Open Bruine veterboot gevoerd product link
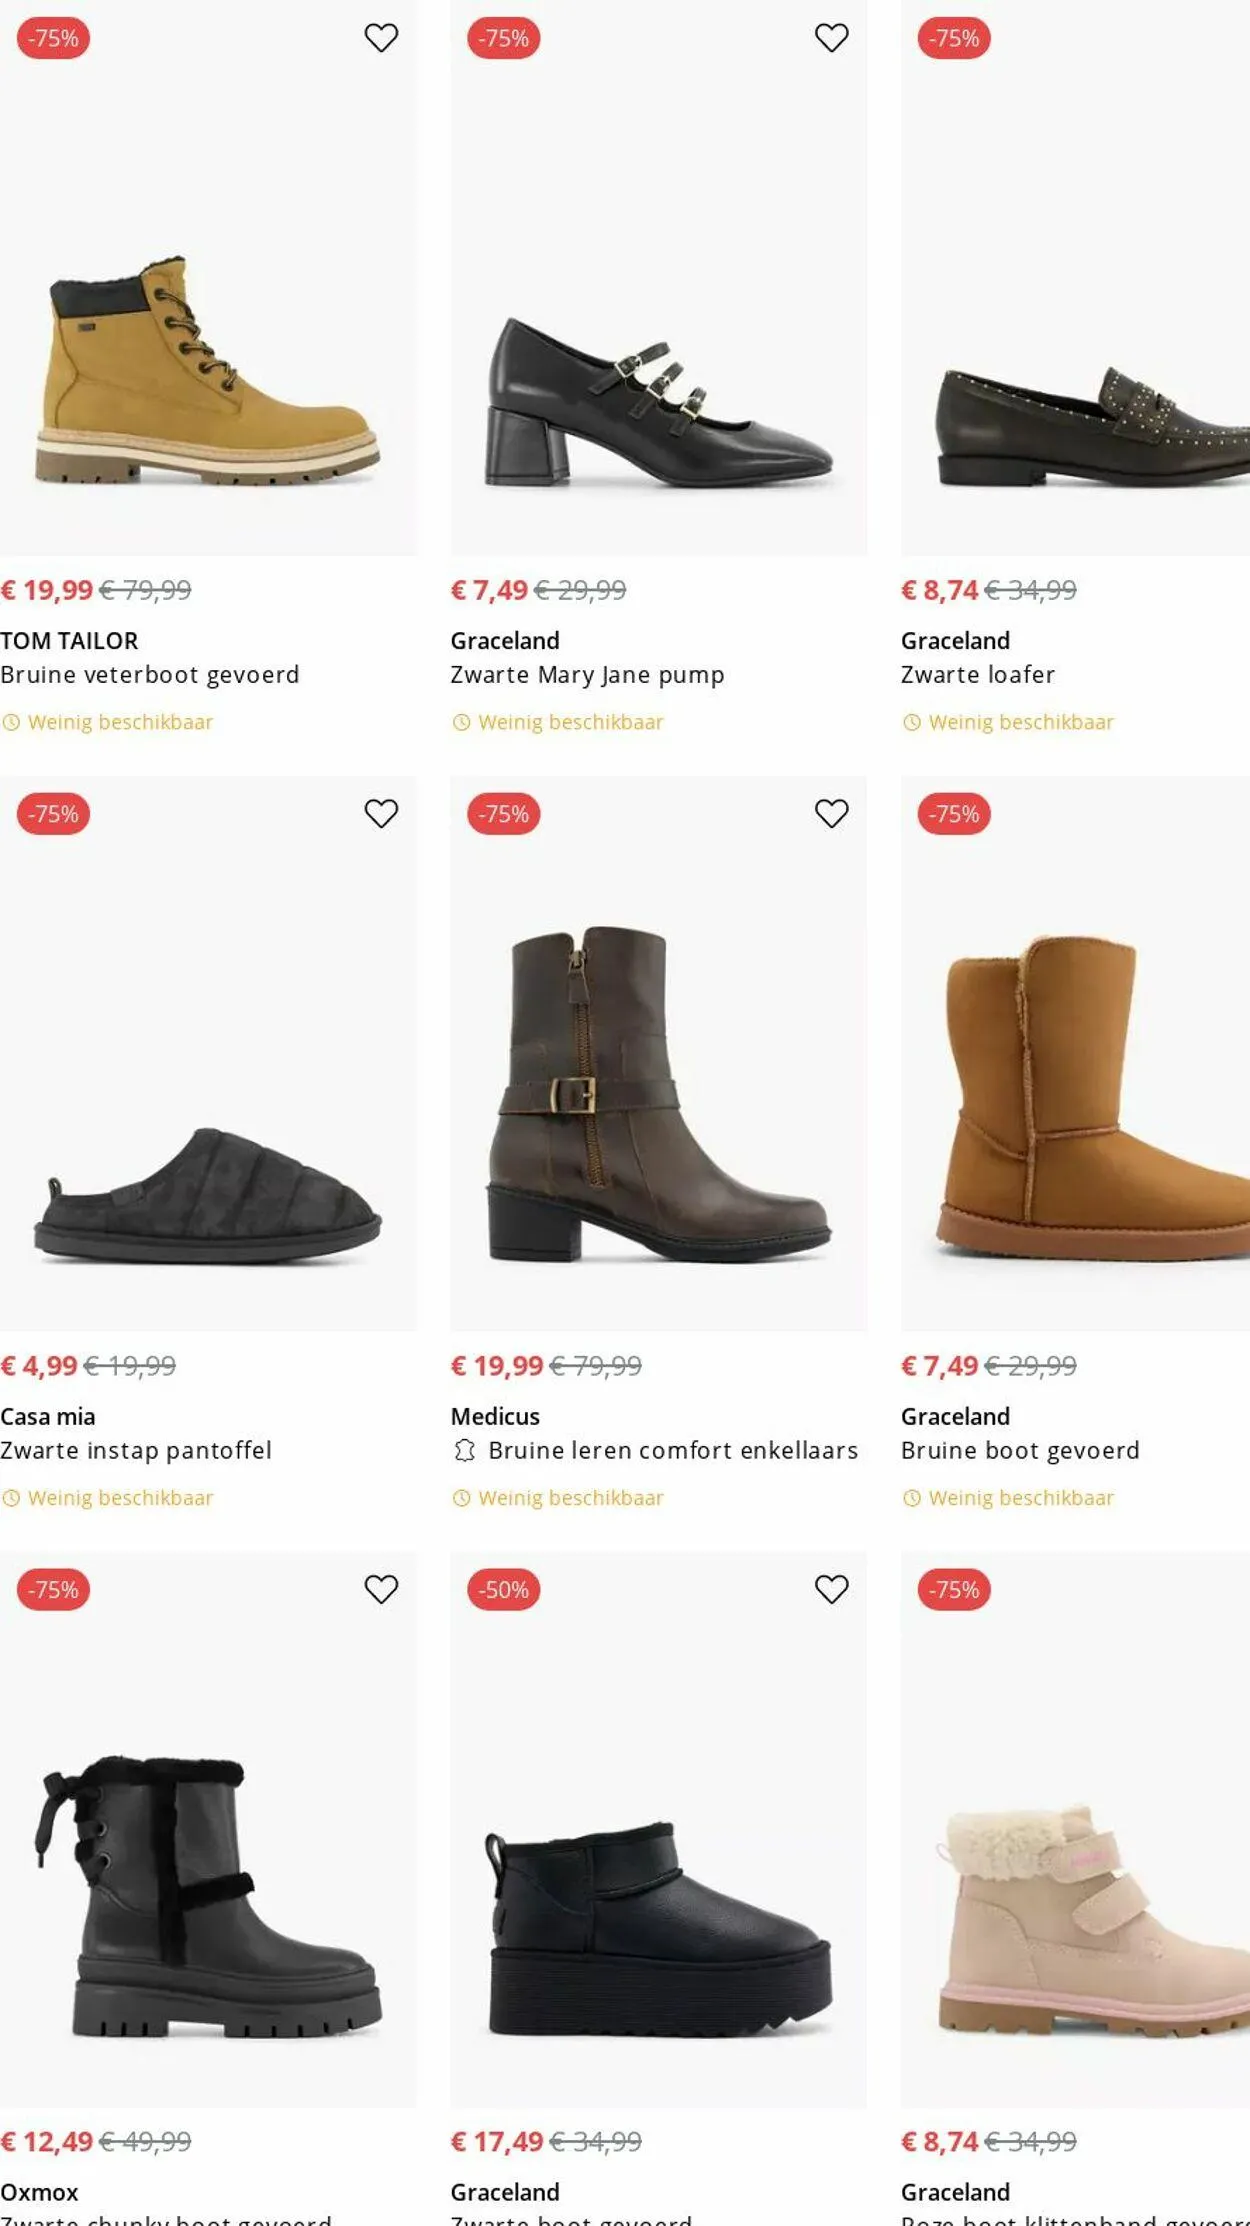Viewport: 1250px width, 2226px height. point(150,675)
